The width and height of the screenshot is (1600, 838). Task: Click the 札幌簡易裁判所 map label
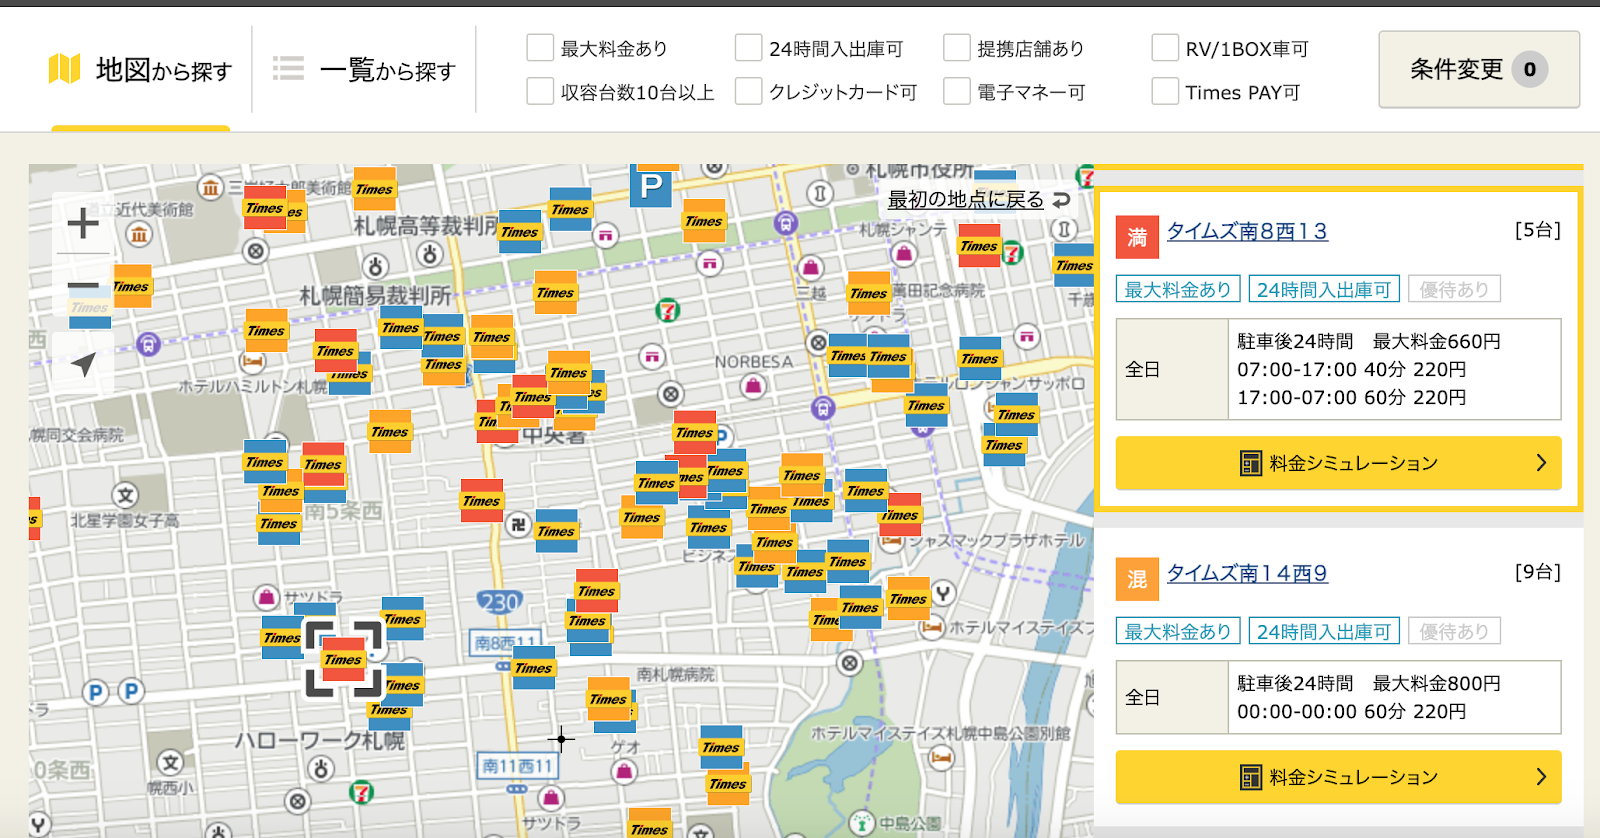[x=376, y=296]
